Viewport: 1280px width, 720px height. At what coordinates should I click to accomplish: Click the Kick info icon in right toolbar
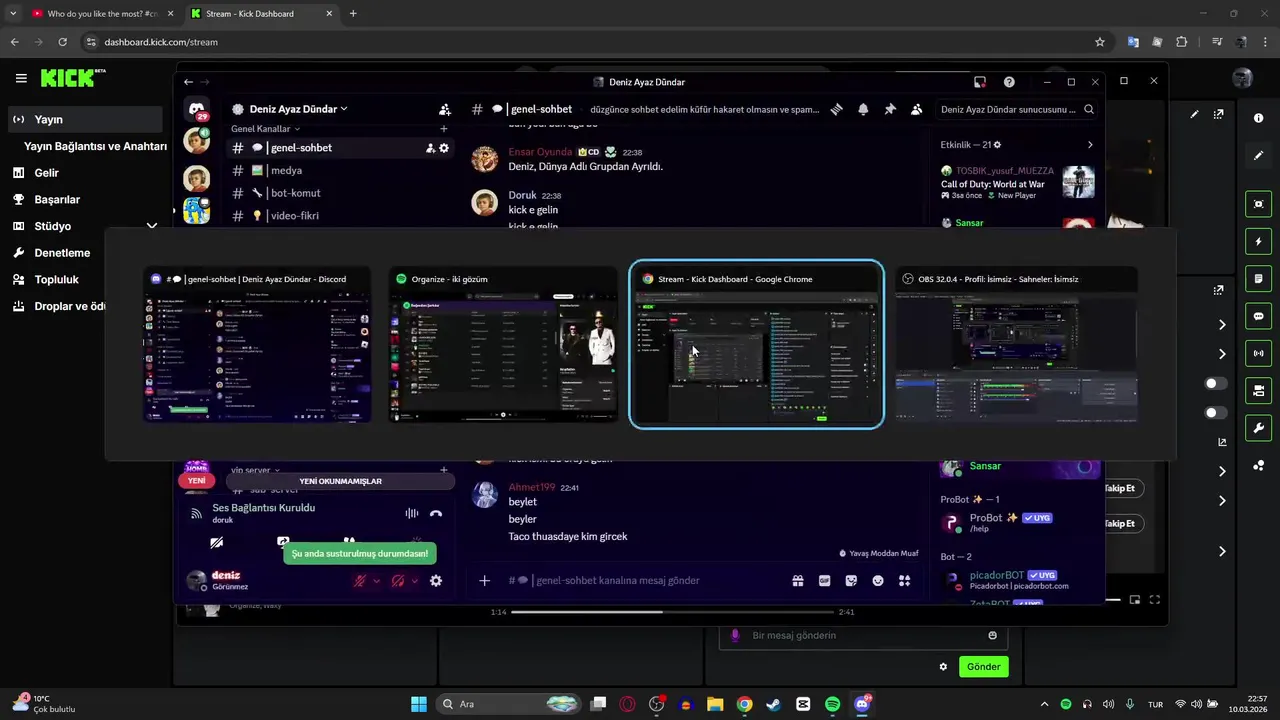(1258, 118)
